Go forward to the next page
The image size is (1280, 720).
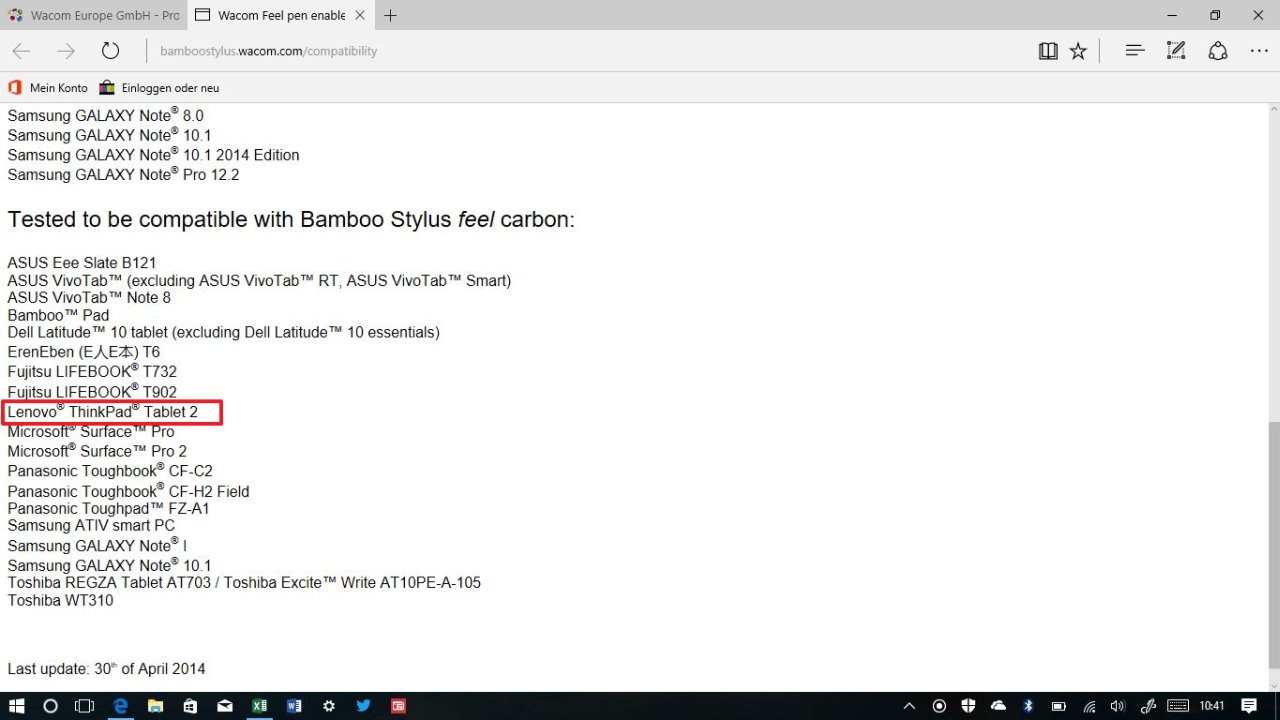point(66,51)
